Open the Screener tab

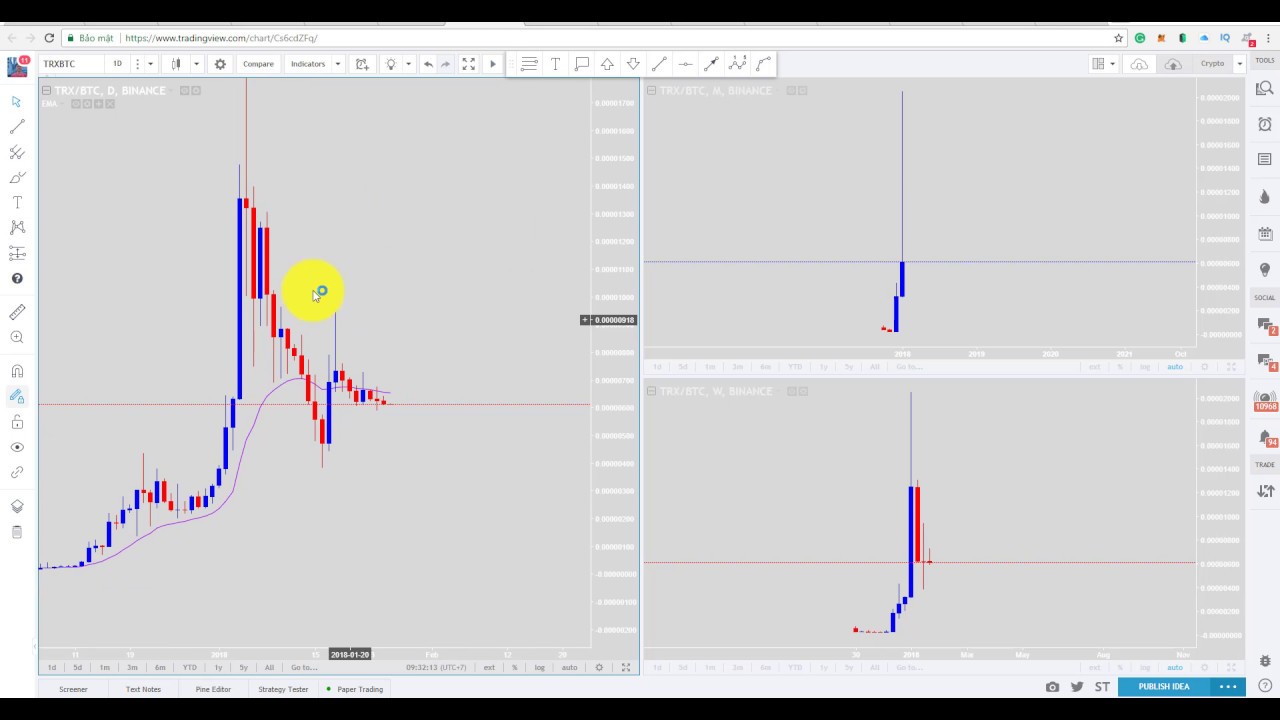(x=73, y=689)
